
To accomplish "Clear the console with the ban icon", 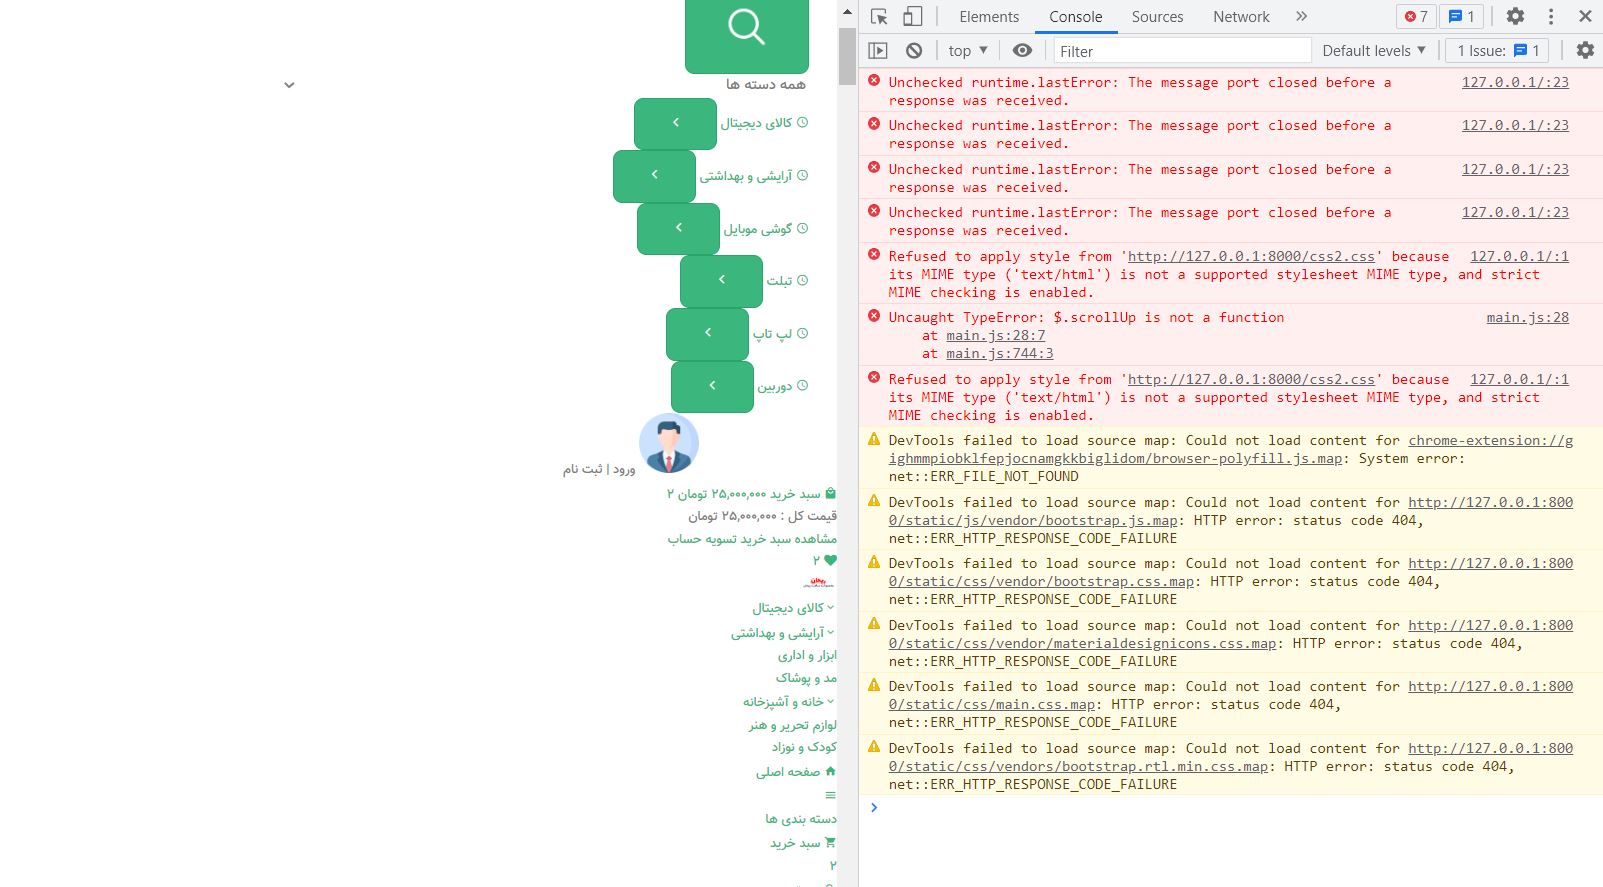I will pos(914,51).
